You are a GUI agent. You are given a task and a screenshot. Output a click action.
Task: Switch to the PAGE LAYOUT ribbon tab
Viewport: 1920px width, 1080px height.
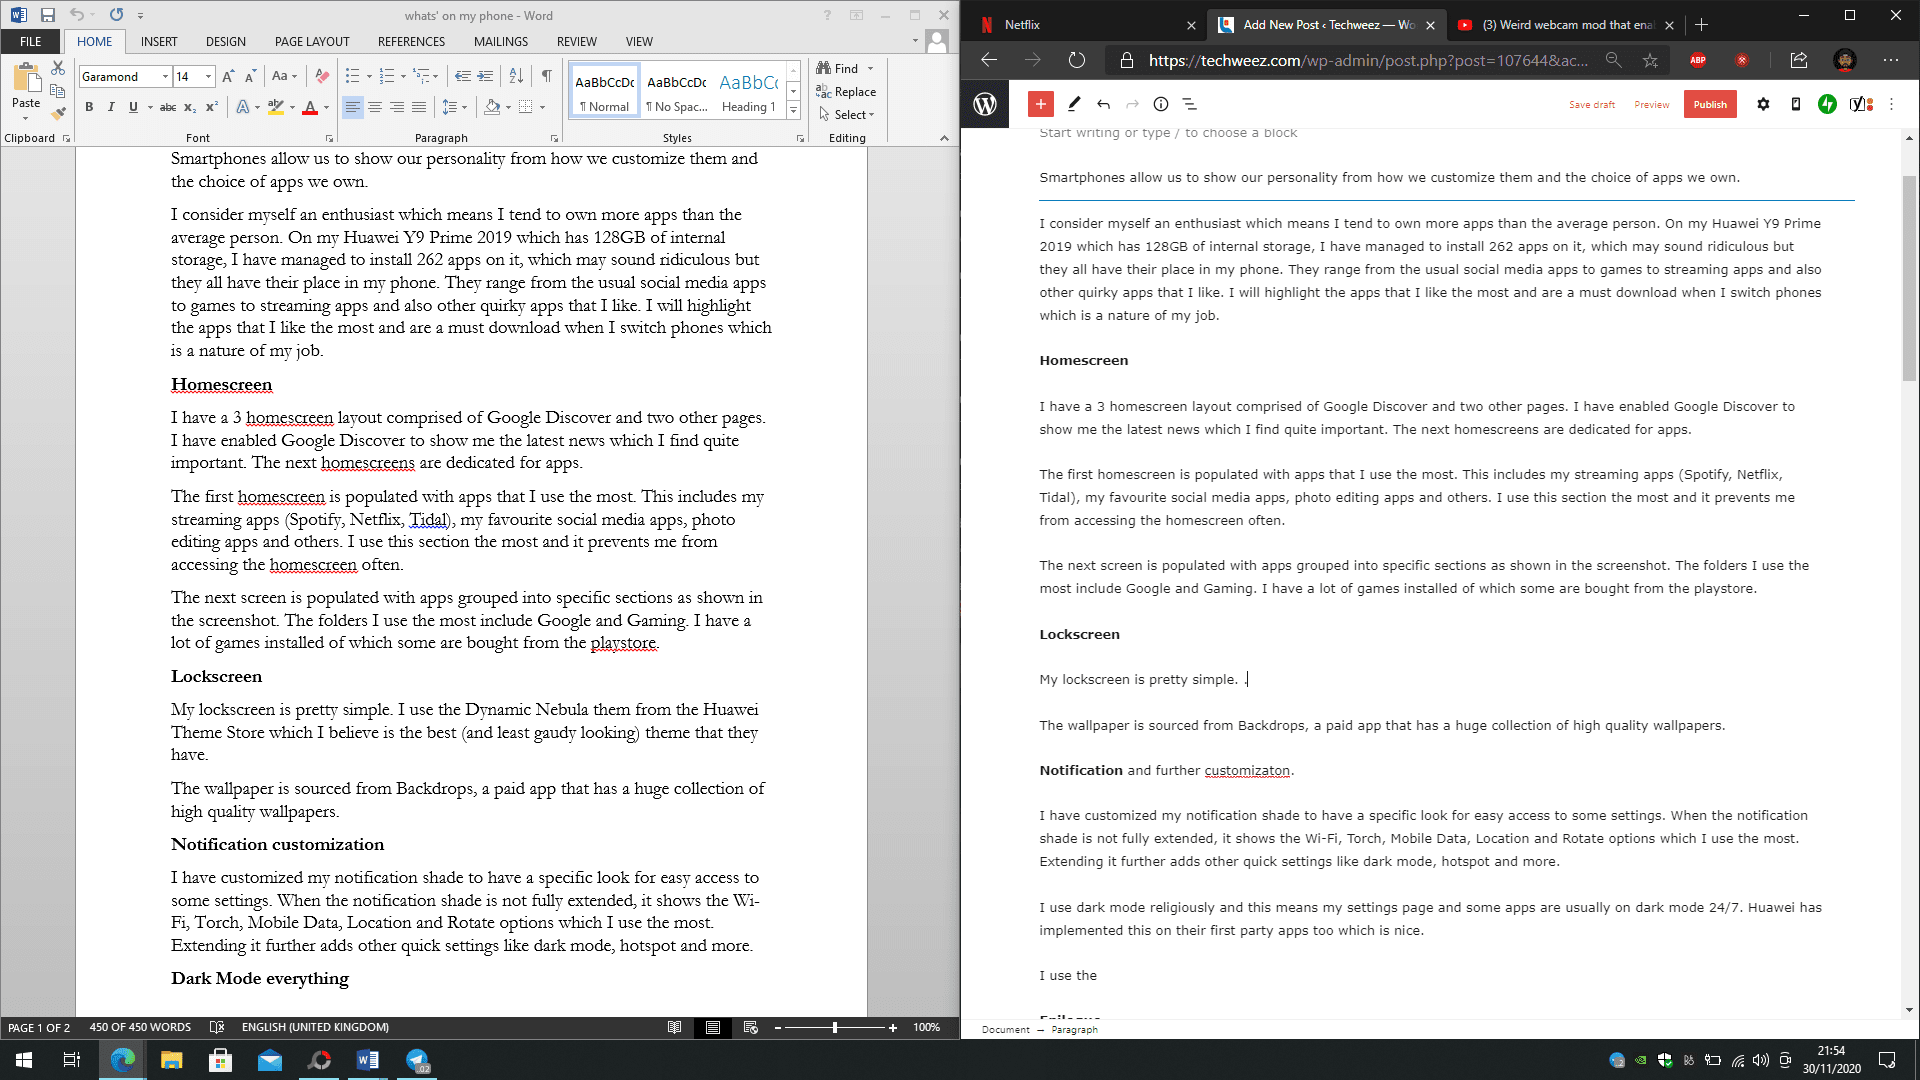tap(312, 41)
